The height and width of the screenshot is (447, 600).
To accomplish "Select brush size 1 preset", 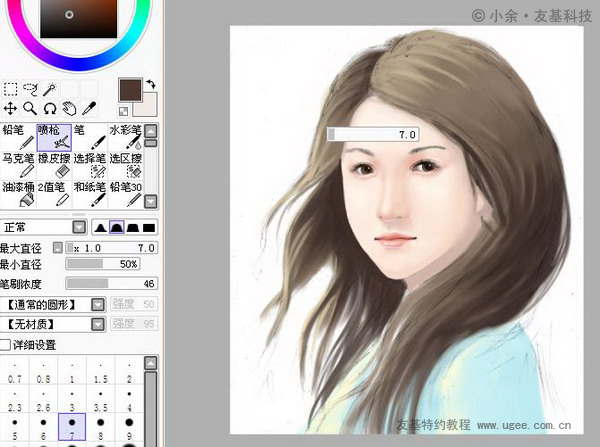I will (x=72, y=371).
